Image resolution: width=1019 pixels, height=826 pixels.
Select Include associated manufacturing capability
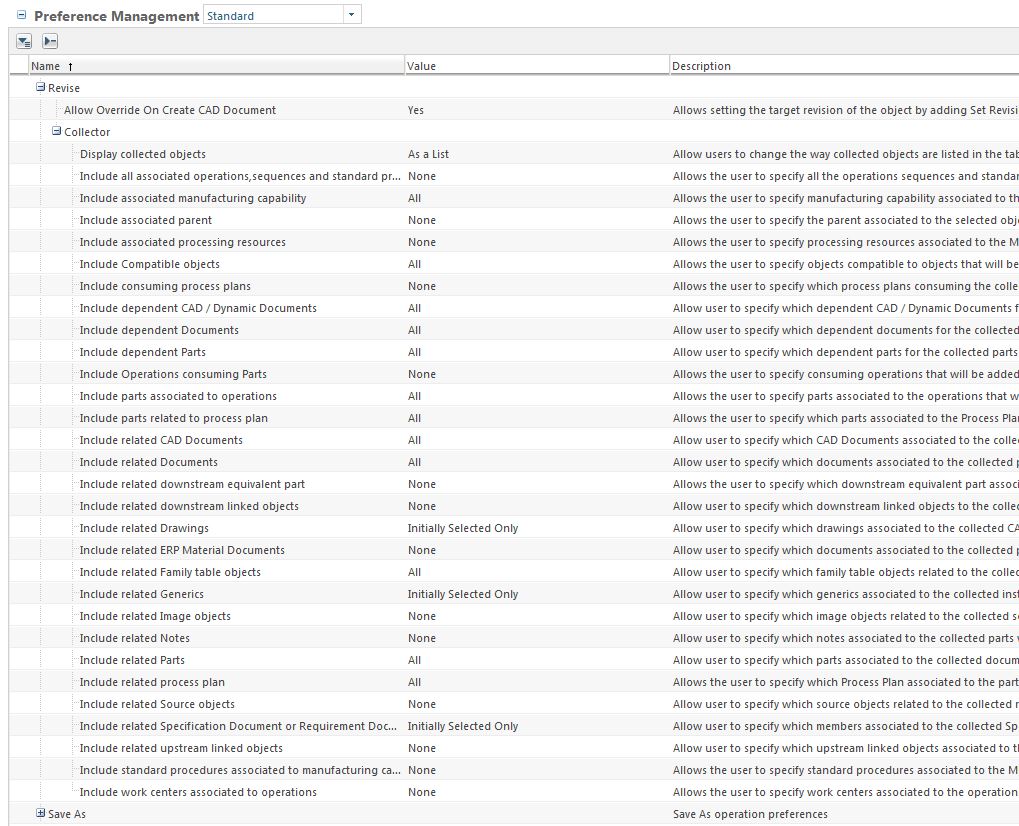pos(192,198)
